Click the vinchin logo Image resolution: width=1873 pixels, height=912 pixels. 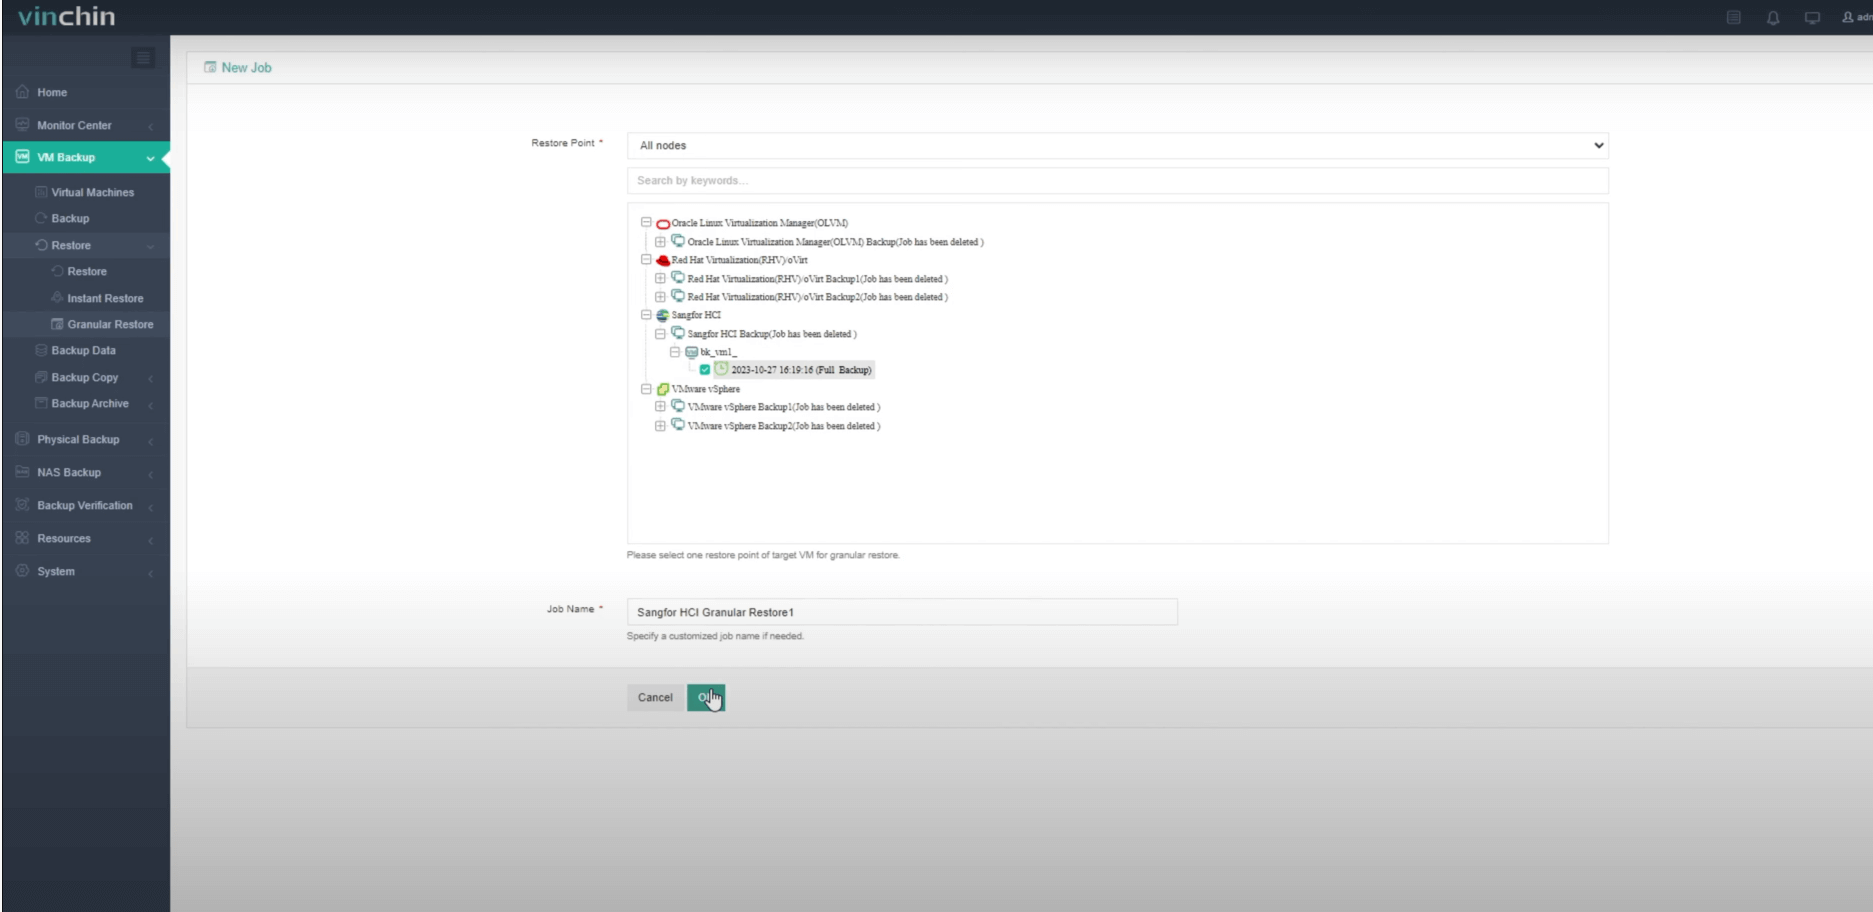(67, 16)
